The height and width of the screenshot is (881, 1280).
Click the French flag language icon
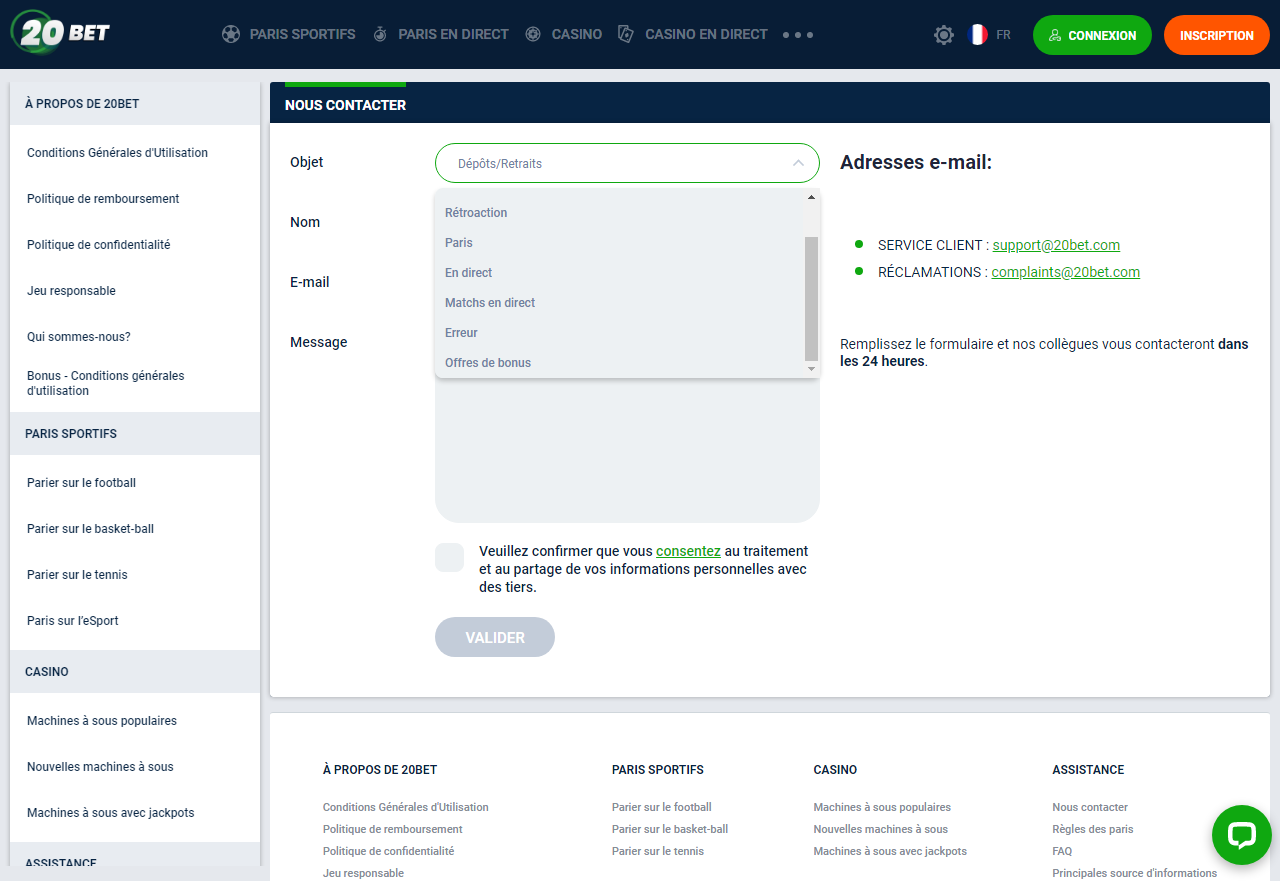click(977, 35)
